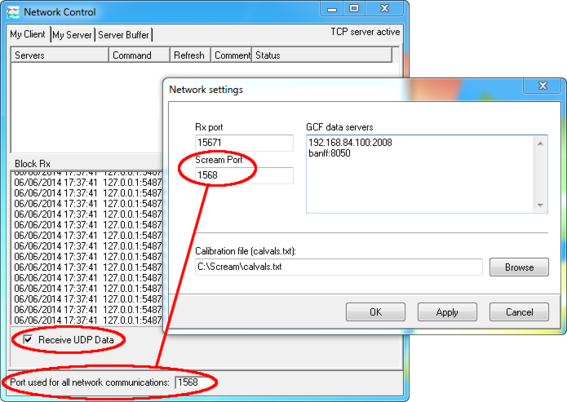
Task: Close the Network settings dialog
Action: pyautogui.click(x=542, y=86)
